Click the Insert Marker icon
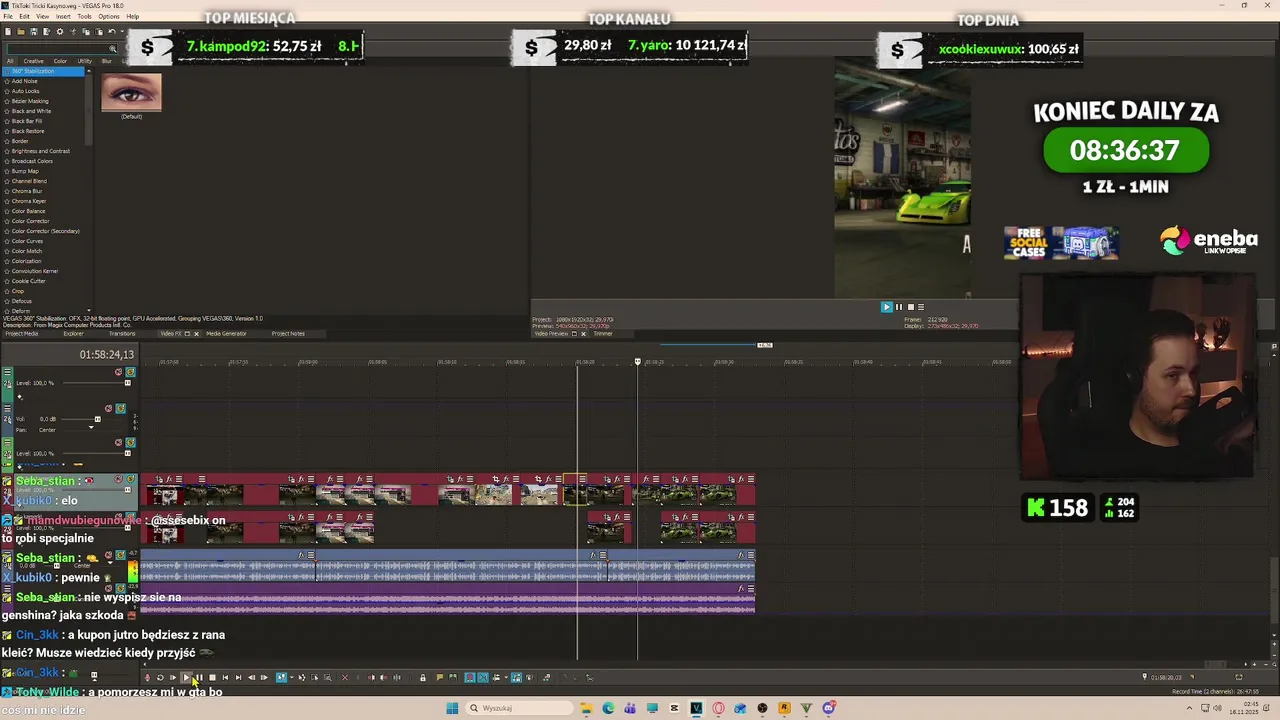 pos(440,678)
